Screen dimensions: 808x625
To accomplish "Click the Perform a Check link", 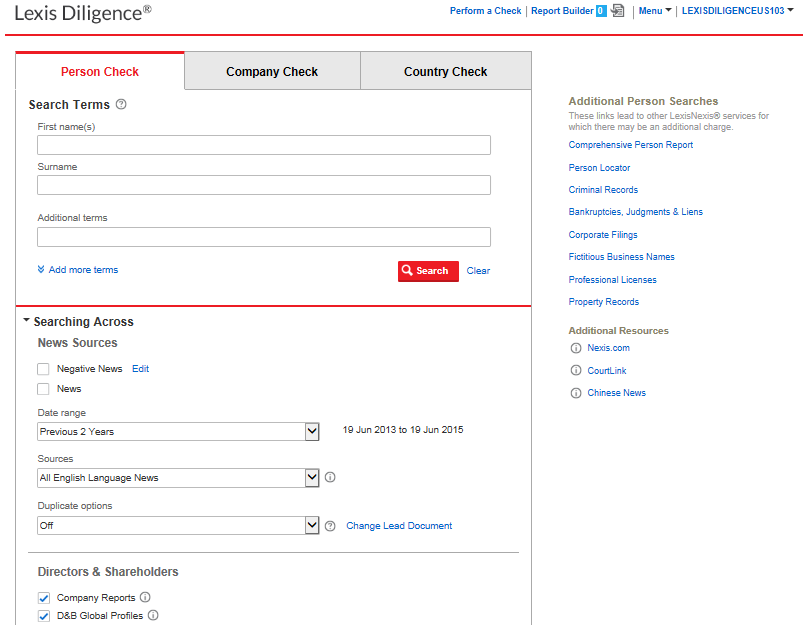I will [x=485, y=11].
